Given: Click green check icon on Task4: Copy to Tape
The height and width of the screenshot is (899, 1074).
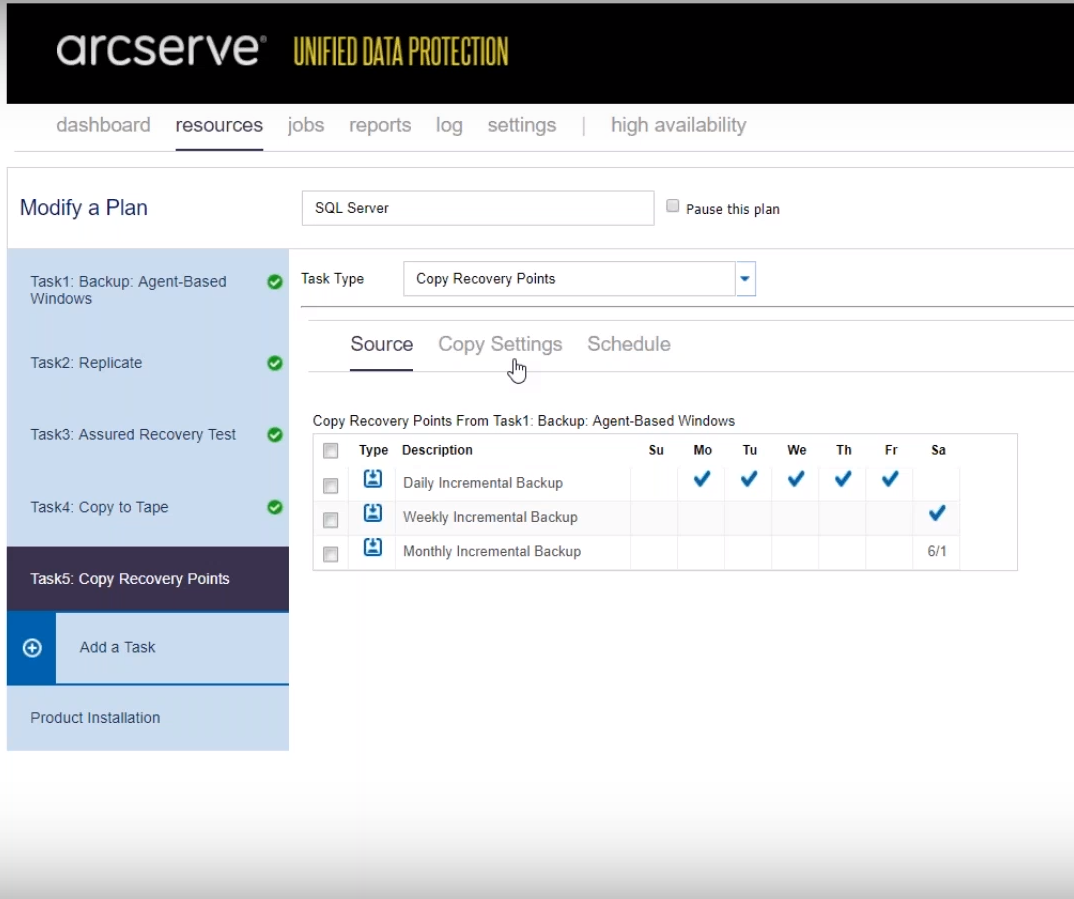Looking at the screenshot, I should [x=275, y=507].
